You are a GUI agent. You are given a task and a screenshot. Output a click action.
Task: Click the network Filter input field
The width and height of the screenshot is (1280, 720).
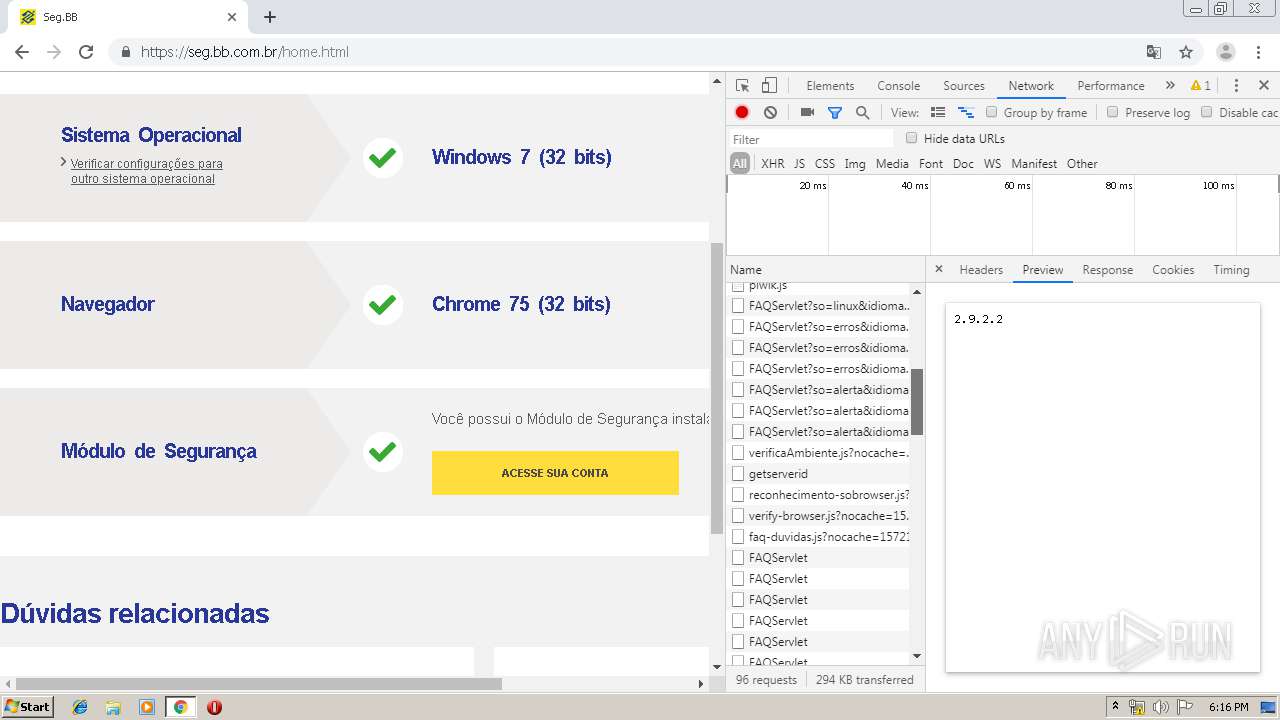point(811,139)
